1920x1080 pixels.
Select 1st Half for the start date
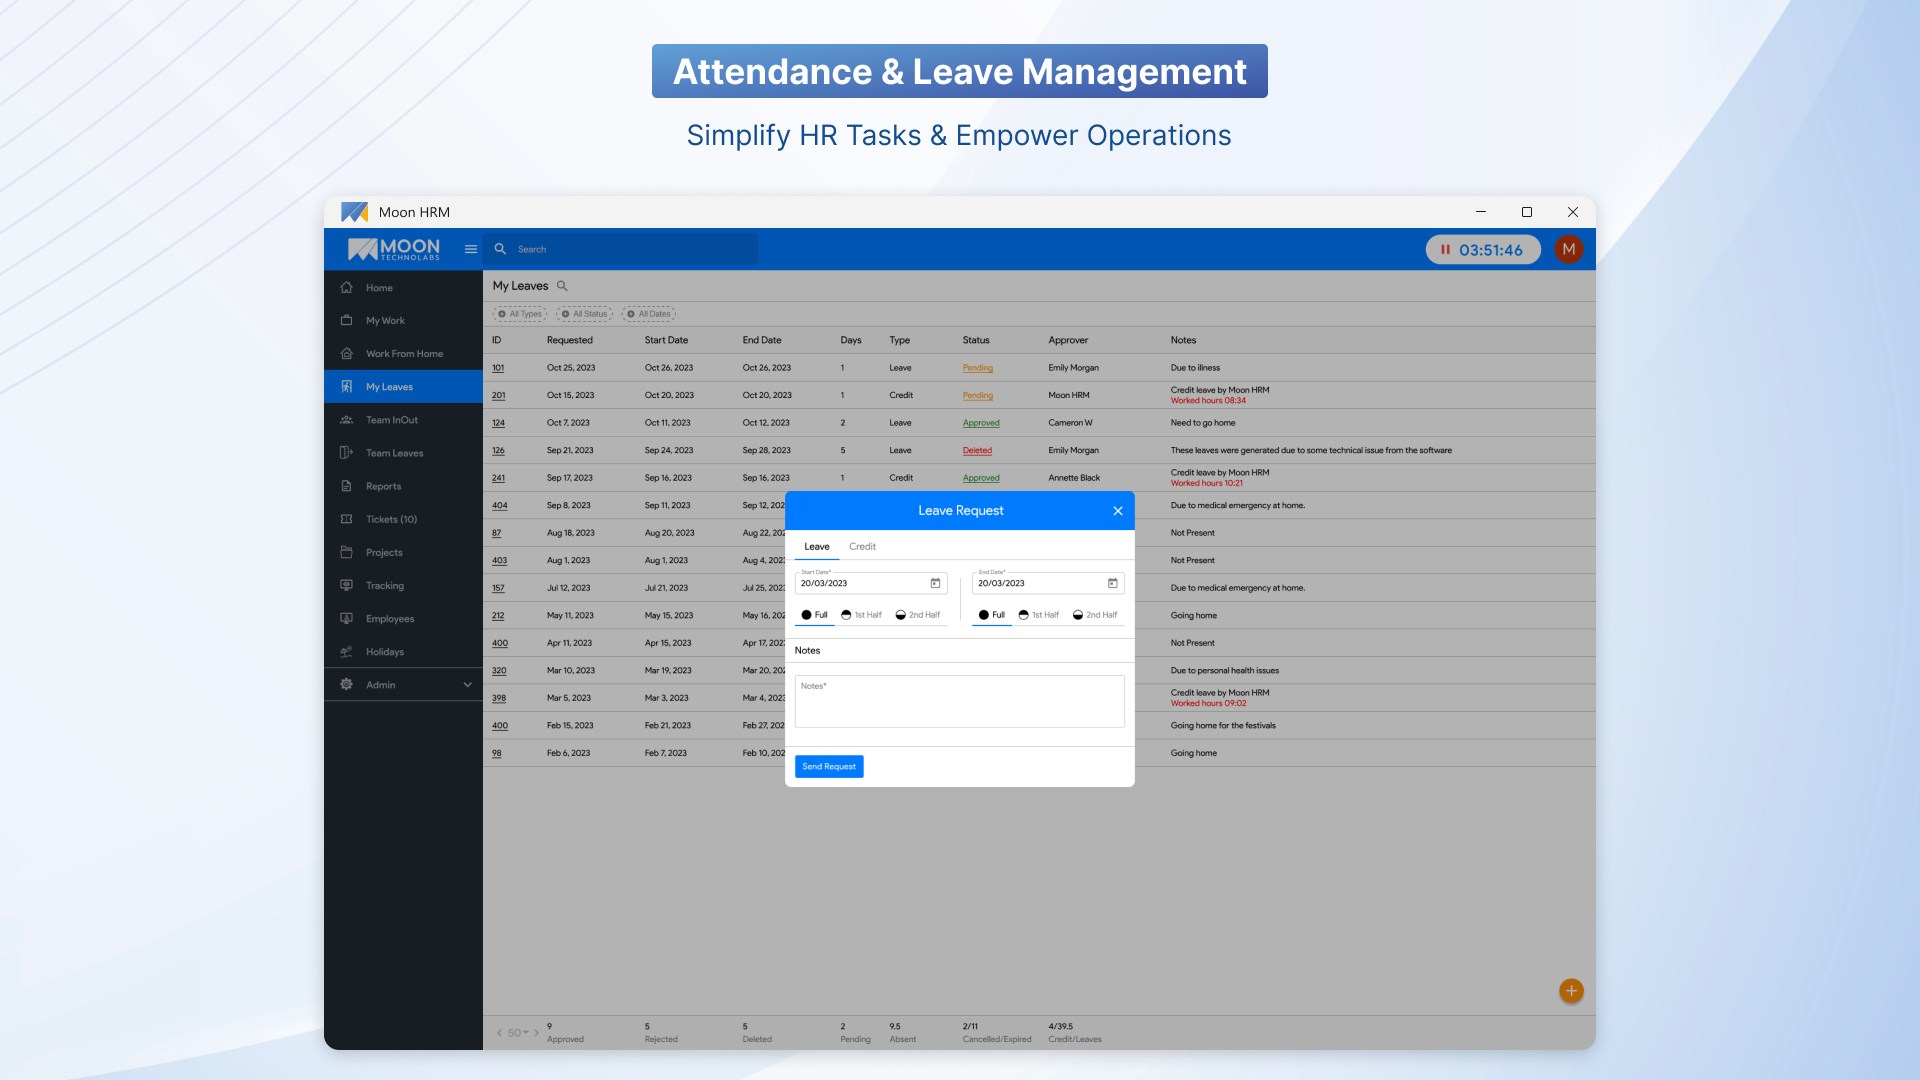861,615
